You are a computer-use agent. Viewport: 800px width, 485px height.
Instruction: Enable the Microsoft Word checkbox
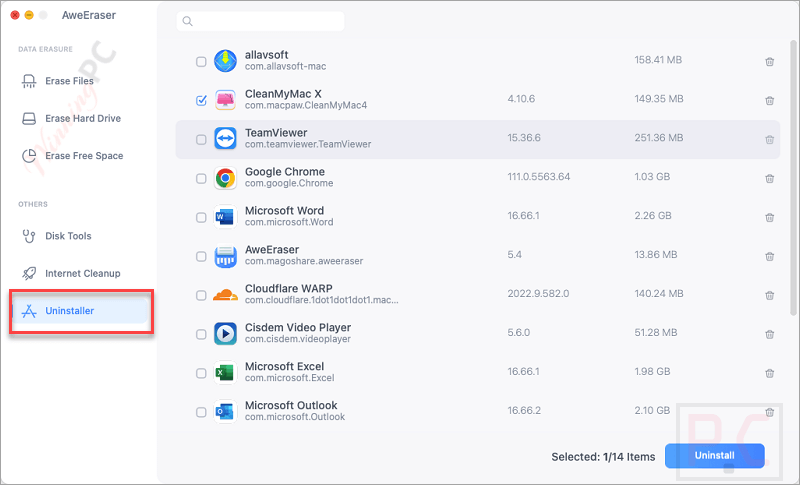201,217
